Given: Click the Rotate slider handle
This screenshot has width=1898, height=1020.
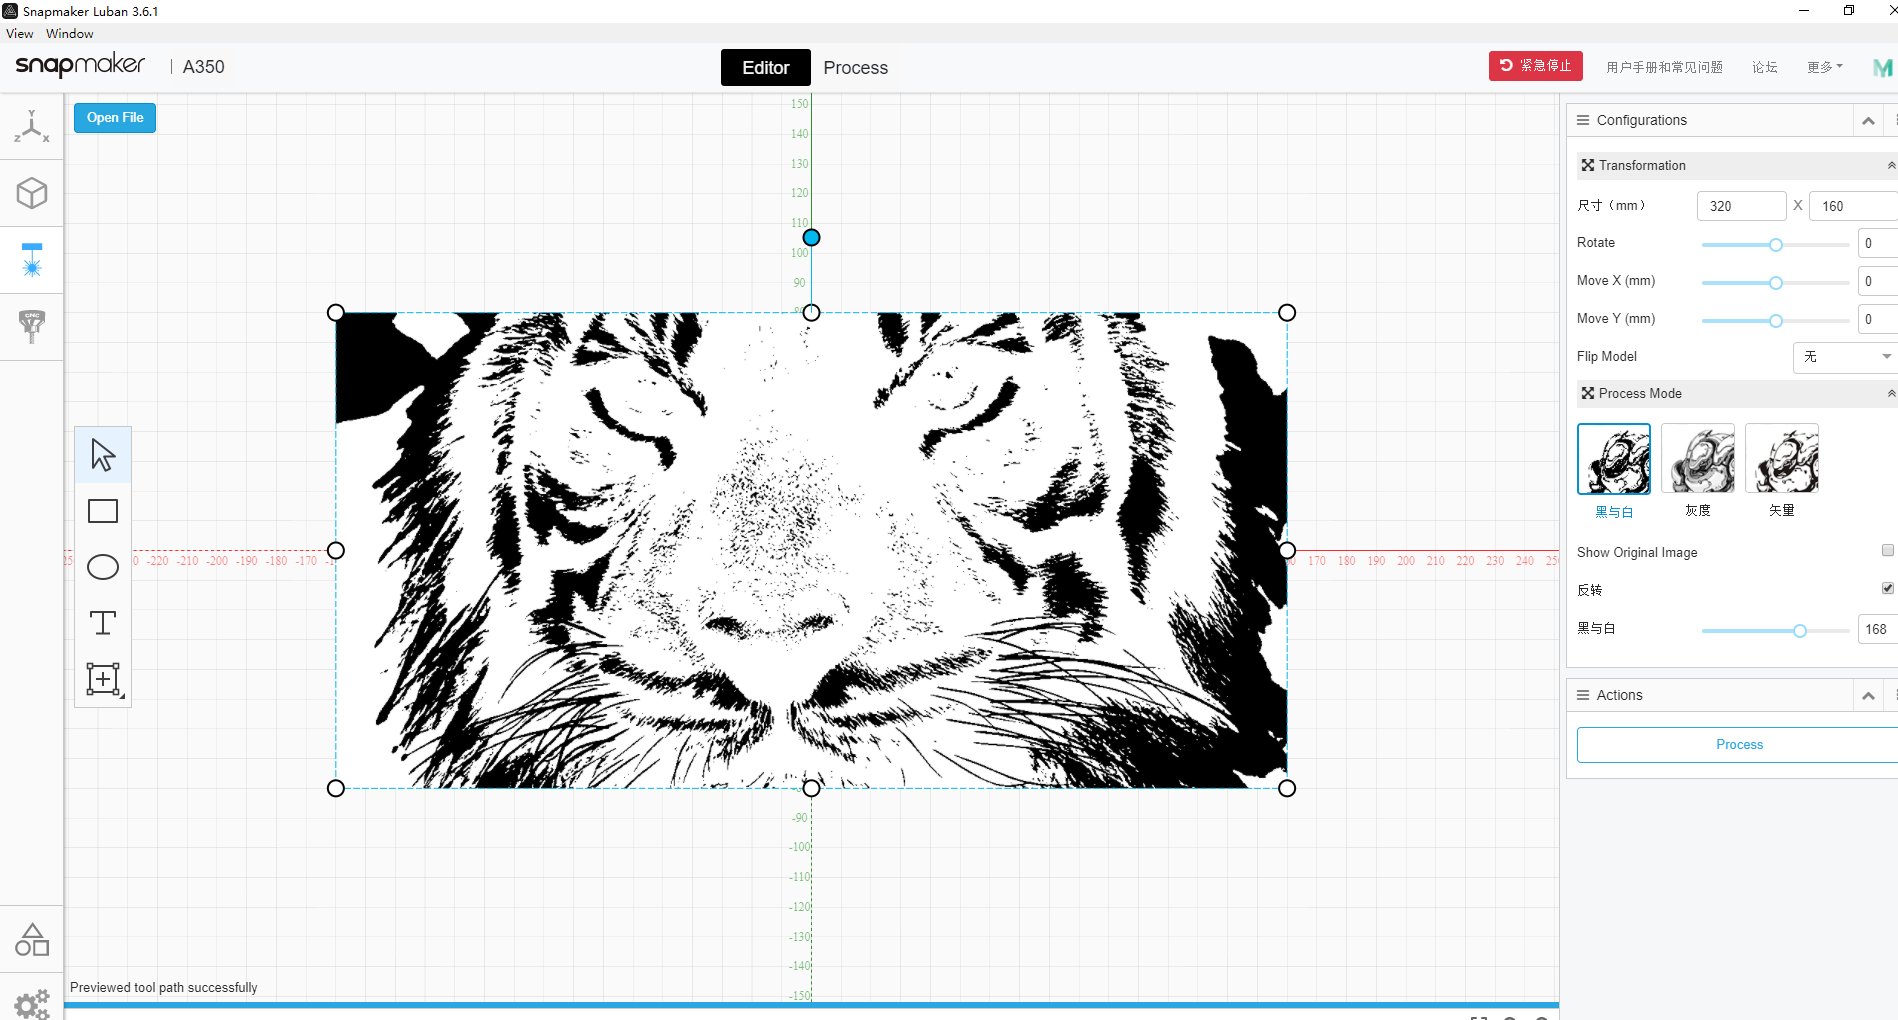Looking at the screenshot, I should (1776, 245).
